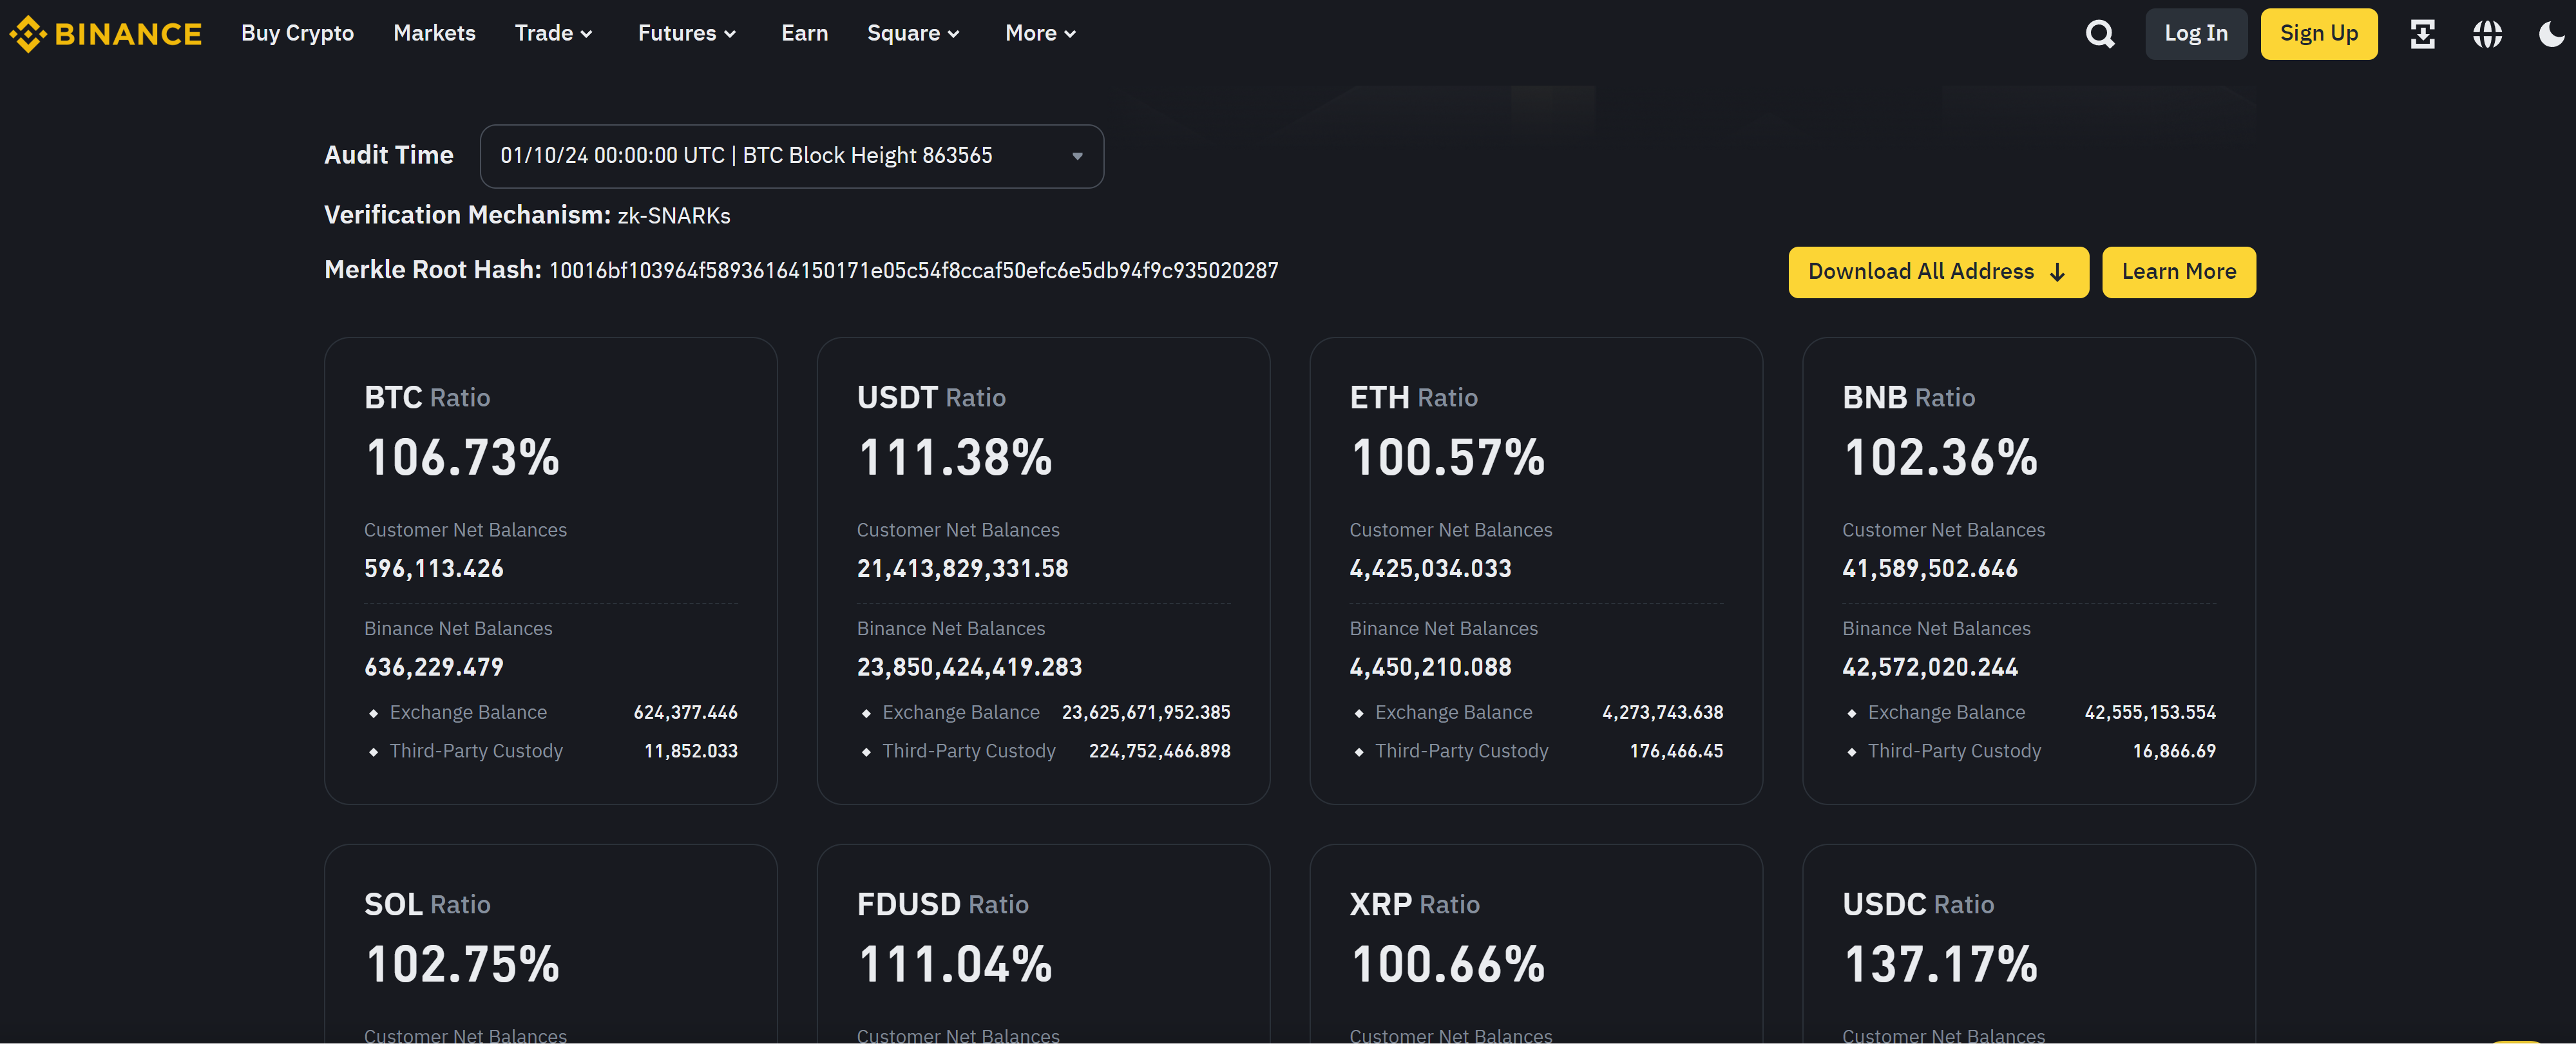Toggle dark mode moon icon
2576x1046 pixels.
(x=2551, y=34)
